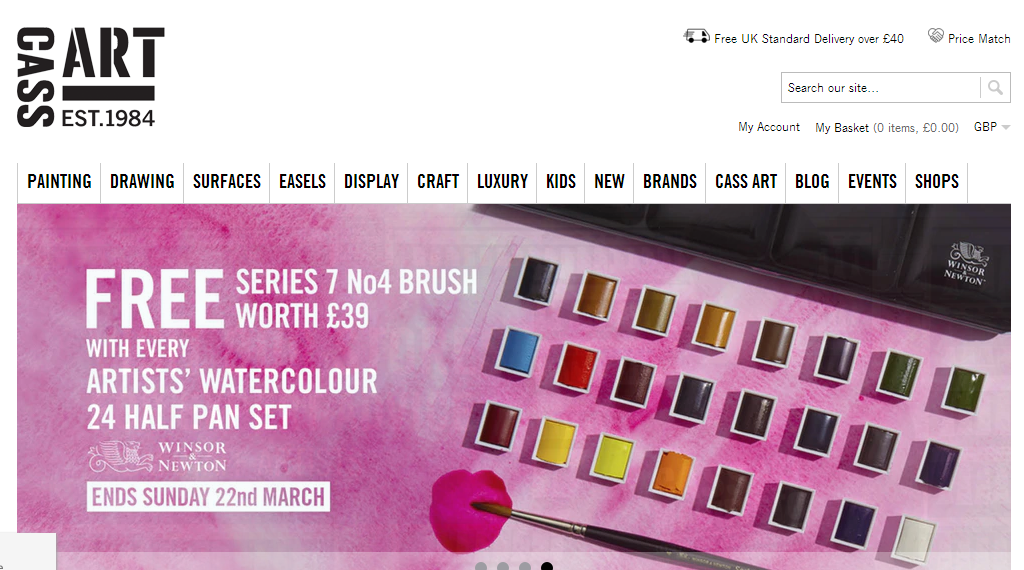View My Basket link
This screenshot has width=1024, height=570.
pos(887,127)
